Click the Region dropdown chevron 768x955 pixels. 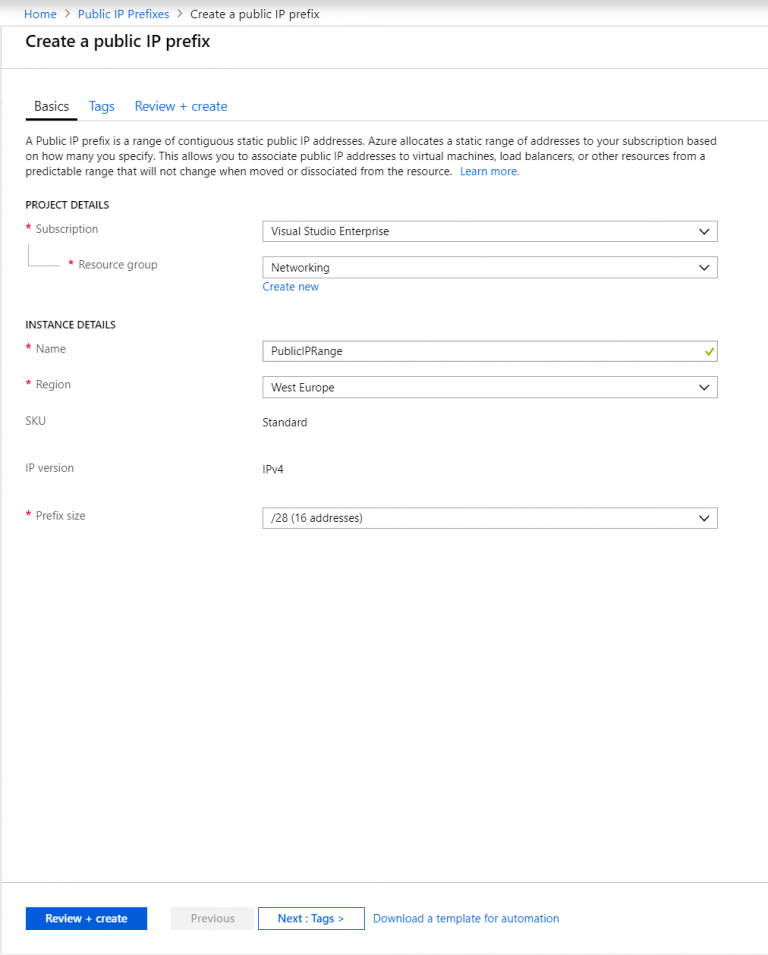pyautogui.click(x=706, y=387)
